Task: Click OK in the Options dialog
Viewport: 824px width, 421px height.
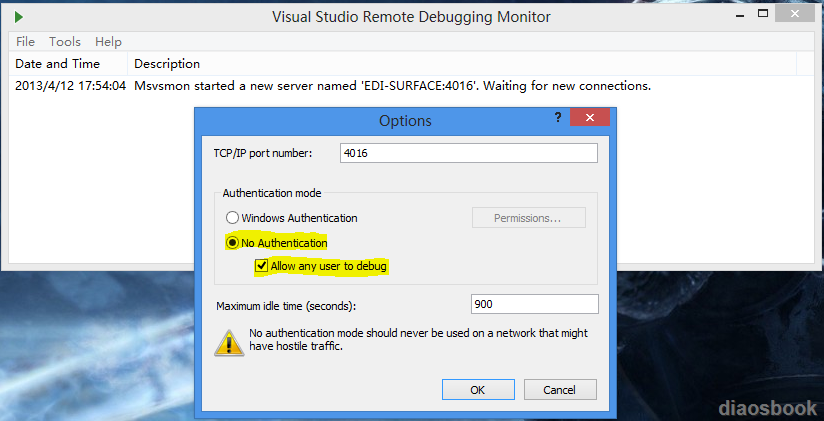Action: pyautogui.click(x=478, y=390)
